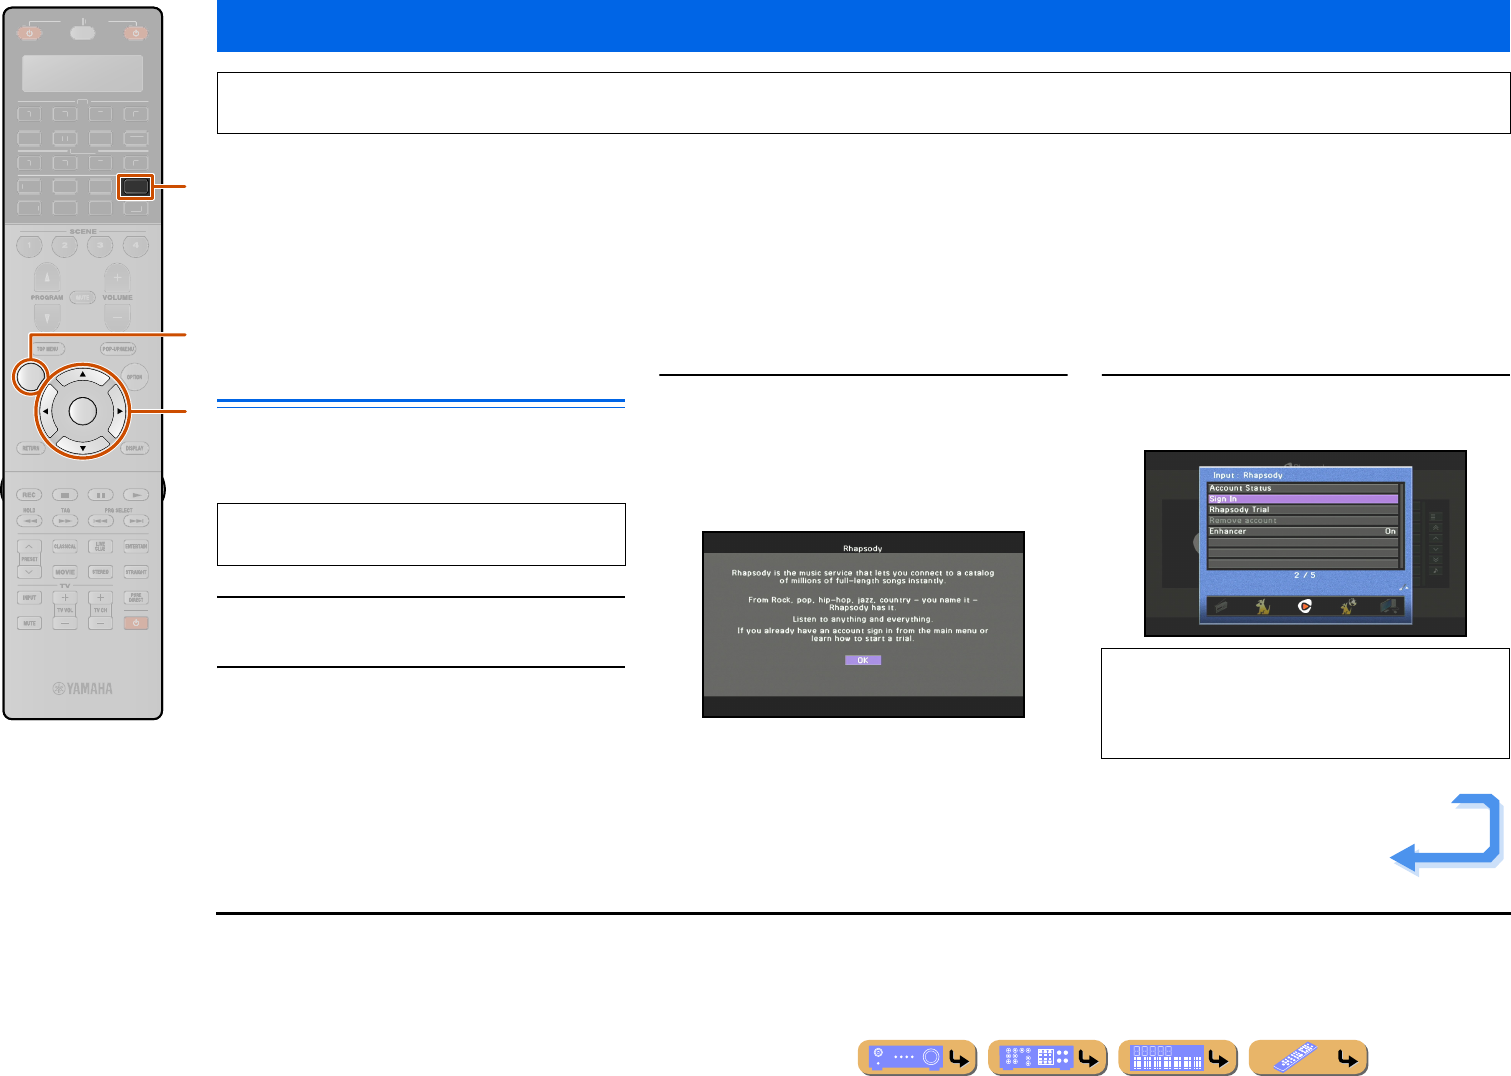Click the cursor down arrow key
Image resolution: width=1511 pixels, height=1076 pixels.
83,447
